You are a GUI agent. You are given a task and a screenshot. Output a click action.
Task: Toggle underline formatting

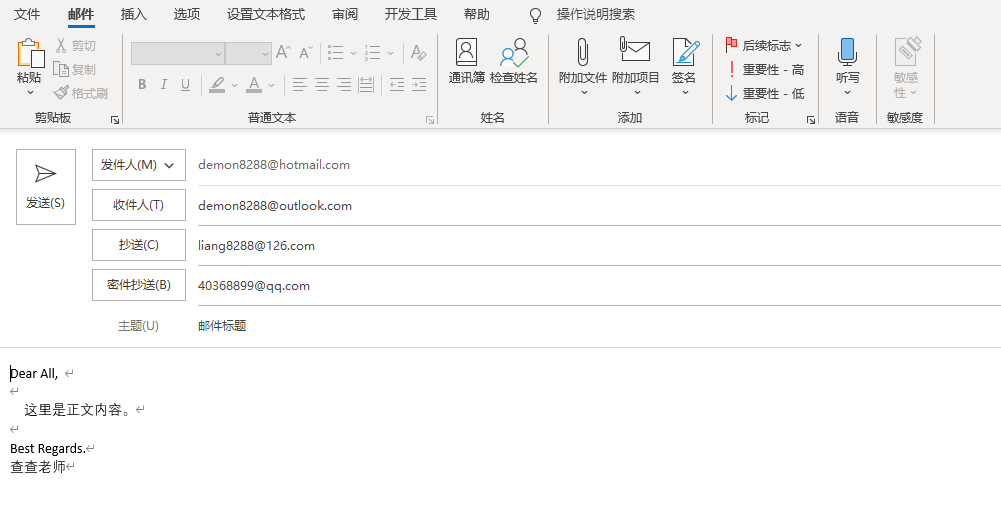[x=186, y=84]
